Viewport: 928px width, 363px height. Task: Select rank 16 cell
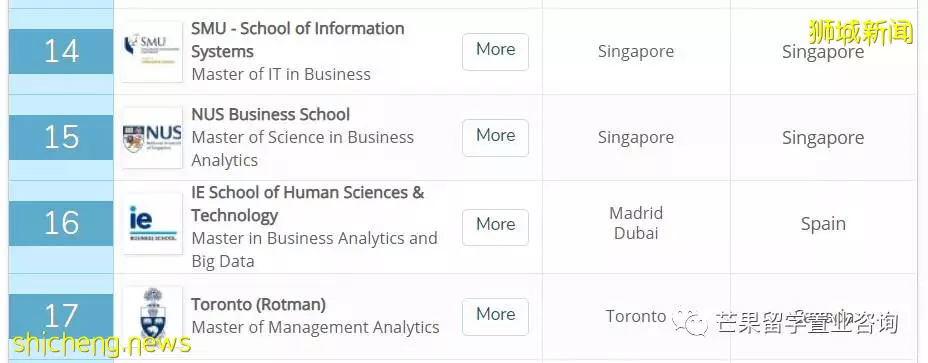click(61, 223)
